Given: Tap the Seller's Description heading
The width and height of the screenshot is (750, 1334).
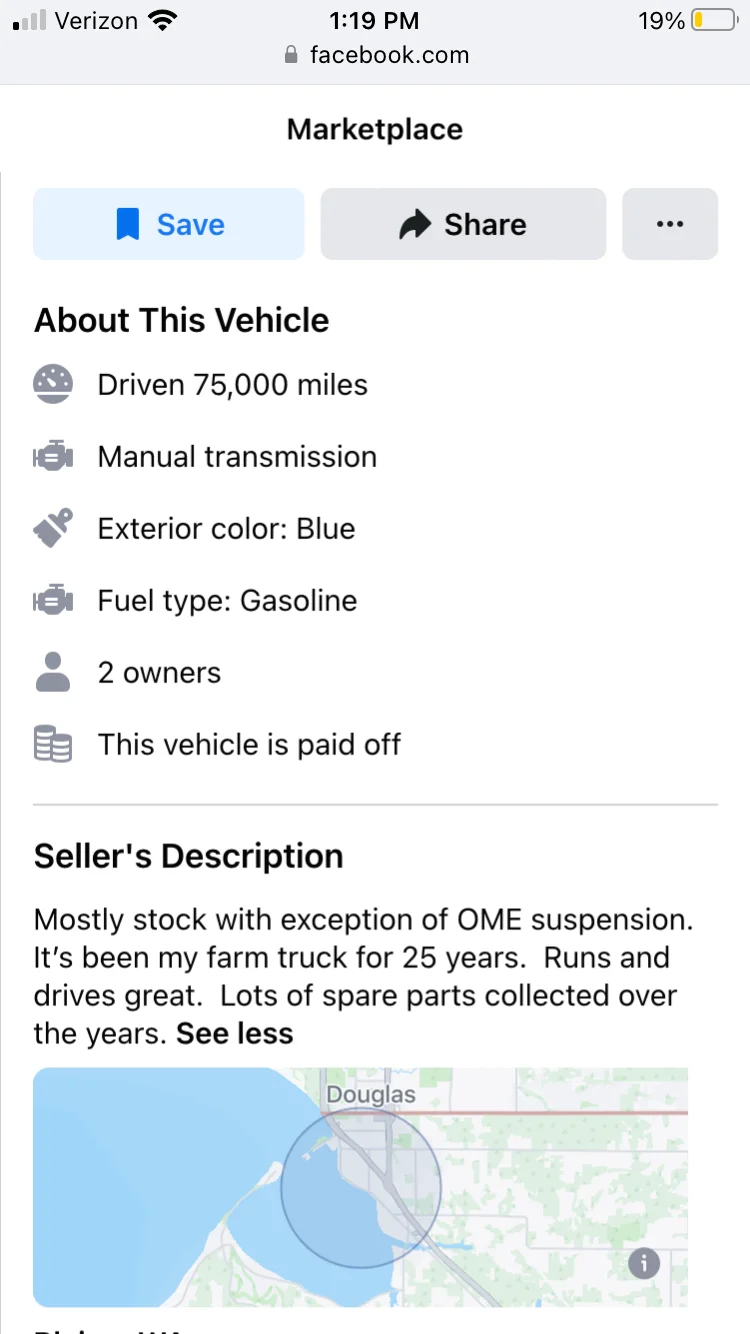Looking at the screenshot, I should (x=189, y=856).
